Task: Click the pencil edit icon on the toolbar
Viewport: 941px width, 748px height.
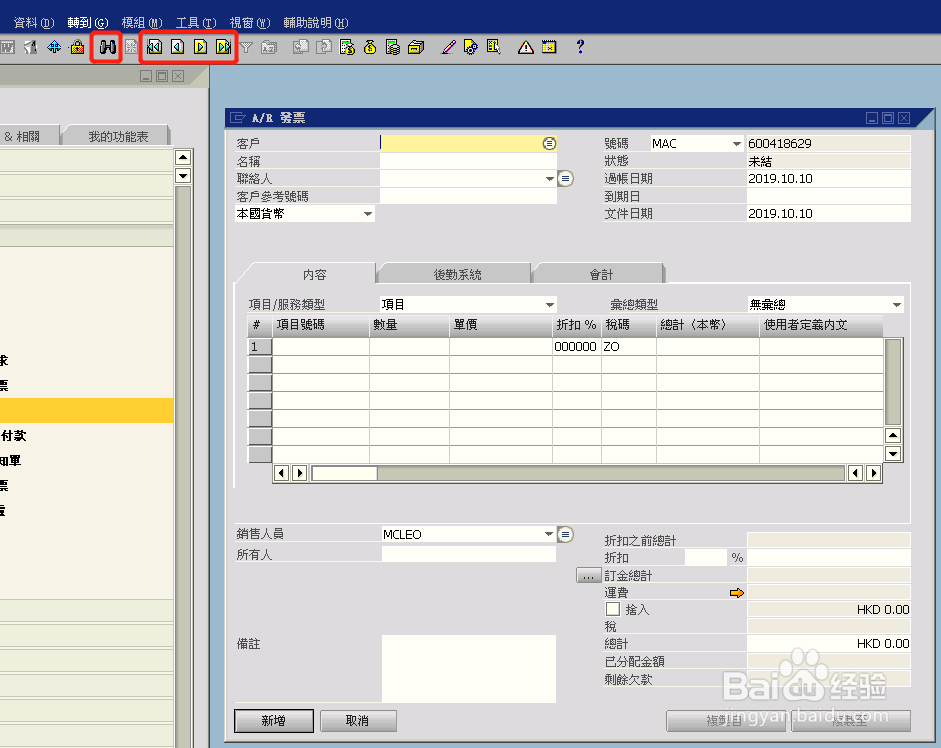Action: tap(449, 46)
